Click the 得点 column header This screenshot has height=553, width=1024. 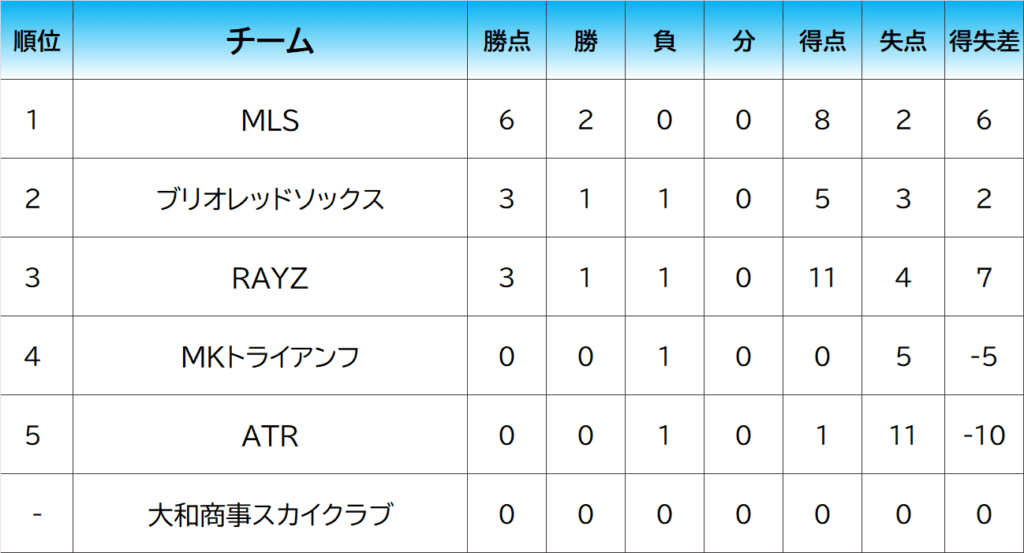point(822,41)
